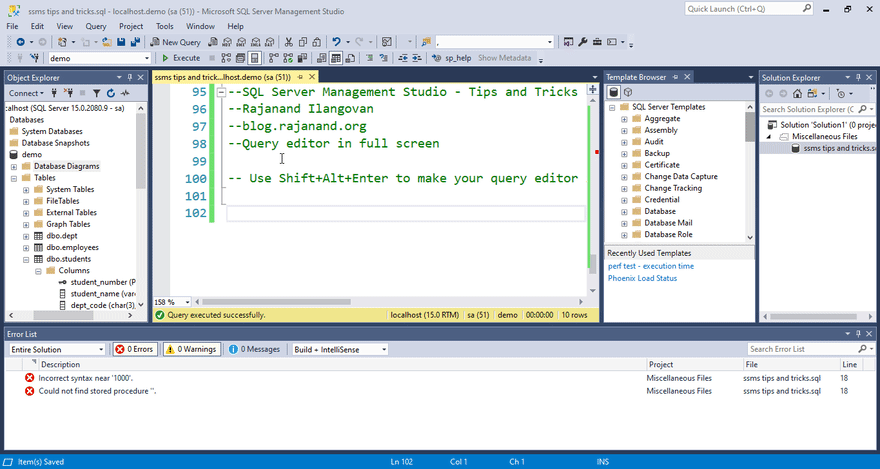Screen dimensions: 880x469
Task: Expand the Aggregate templates folder
Action: pyautogui.click(x=624, y=118)
